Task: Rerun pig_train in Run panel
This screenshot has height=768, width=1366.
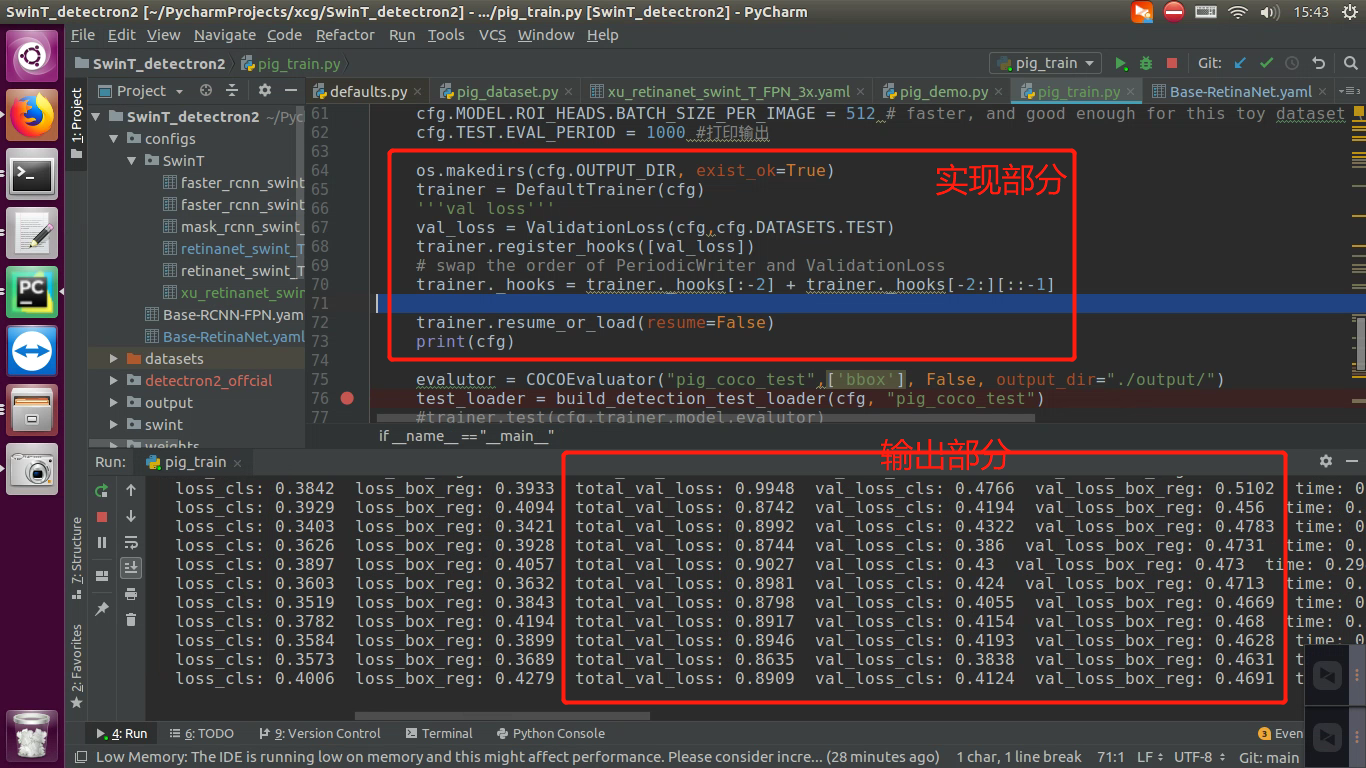Action: click(x=102, y=490)
